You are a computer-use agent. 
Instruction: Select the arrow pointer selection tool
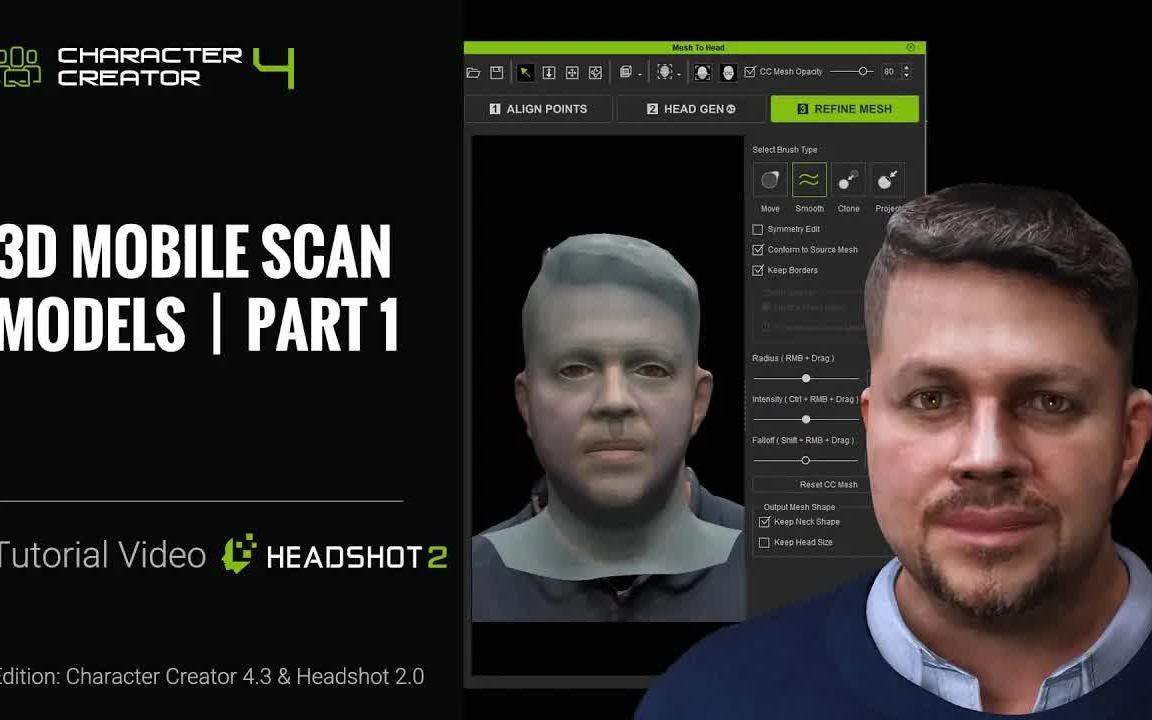(x=525, y=72)
